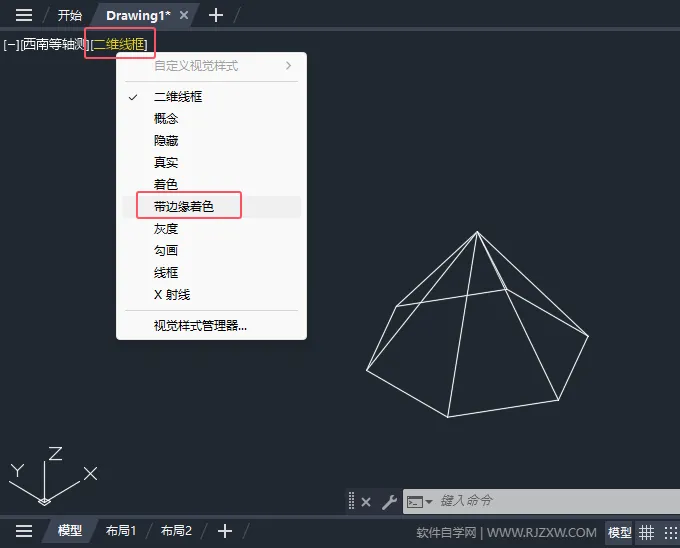Open recent commands dropdown arrow

(429, 502)
